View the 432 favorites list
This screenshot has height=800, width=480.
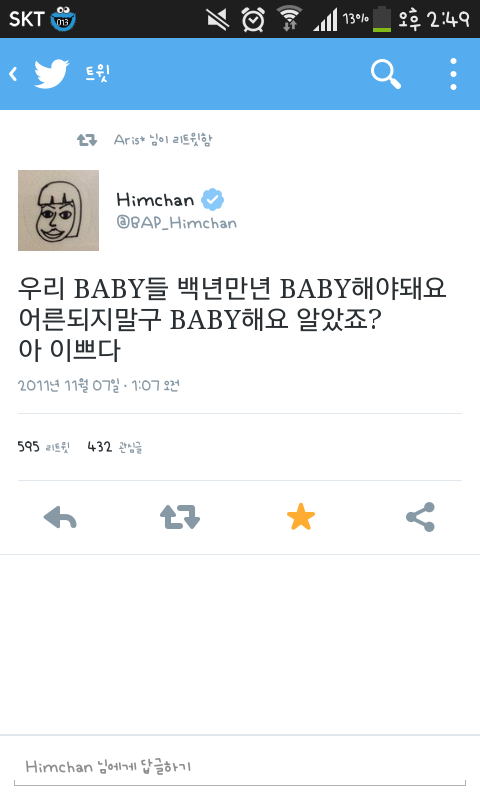click(115, 447)
